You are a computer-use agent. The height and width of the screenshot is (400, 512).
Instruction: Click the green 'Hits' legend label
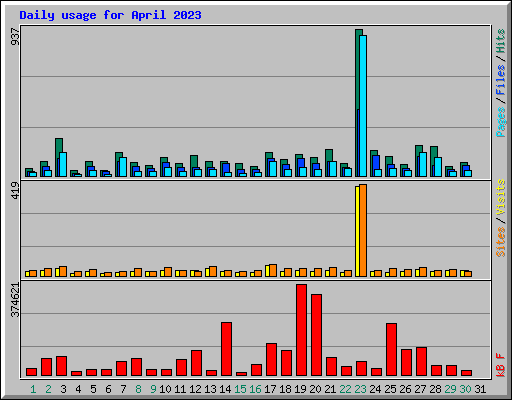click(x=501, y=41)
